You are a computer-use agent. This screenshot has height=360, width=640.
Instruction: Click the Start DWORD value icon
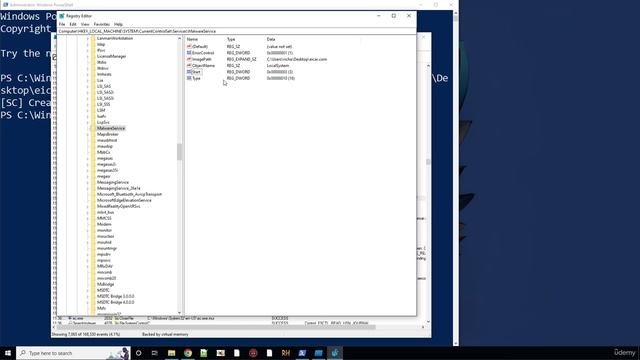(189, 72)
